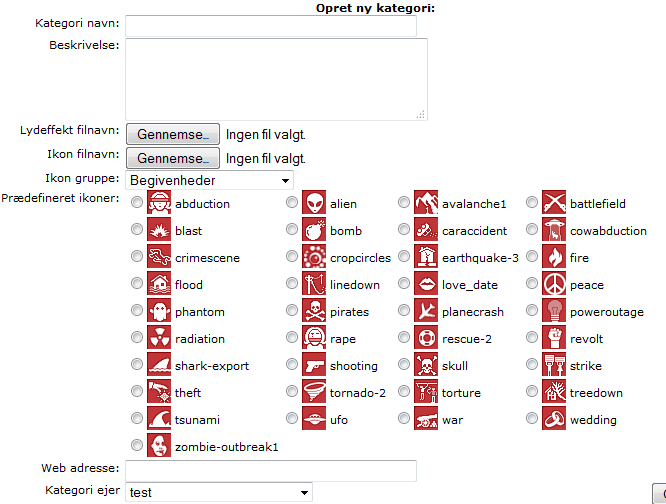
Task: Click the tornado-2 funnel icon
Action: tap(314, 391)
